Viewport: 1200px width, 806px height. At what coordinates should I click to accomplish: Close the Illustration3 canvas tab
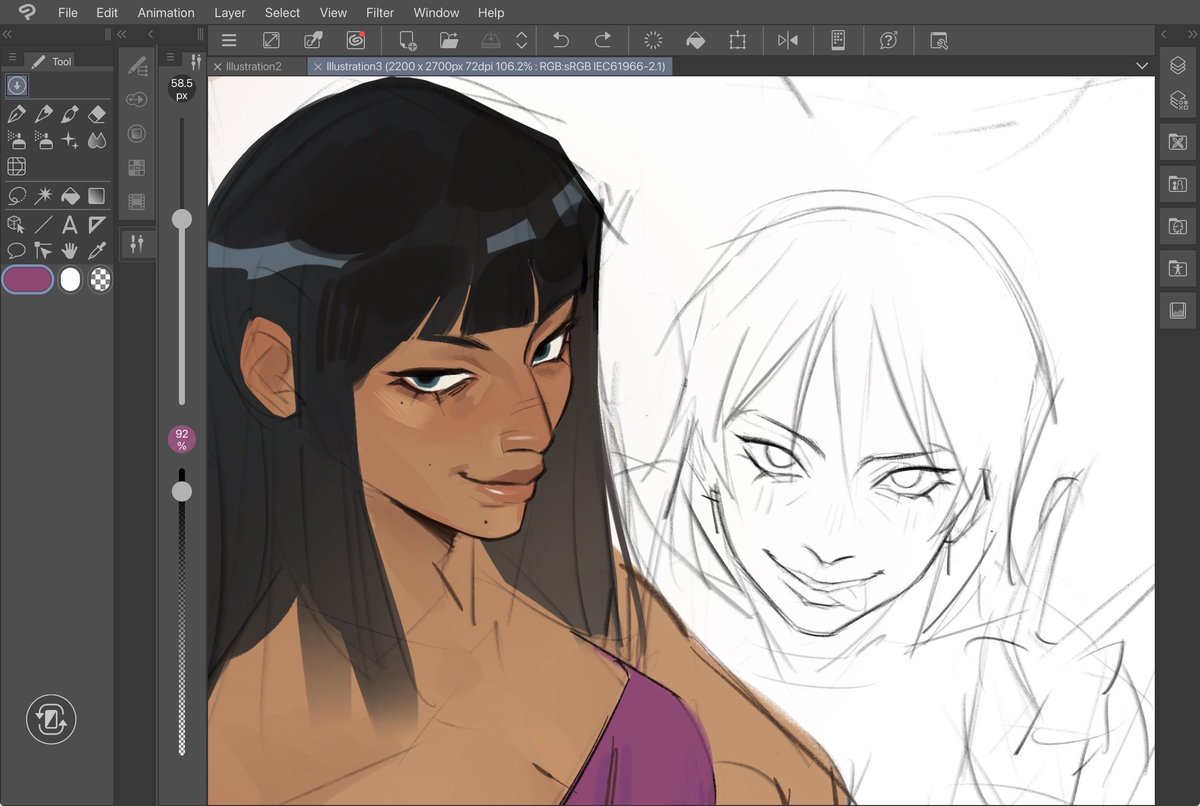(318, 66)
